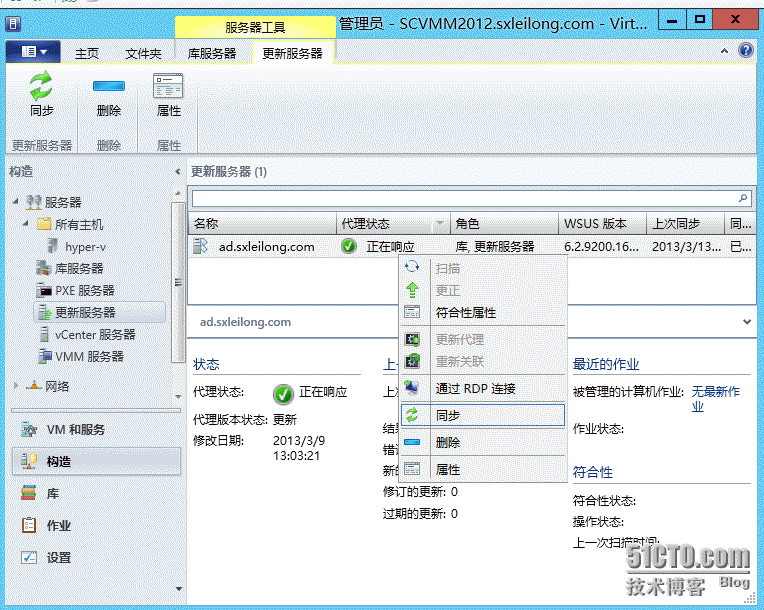Image resolution: width=764 pixels, height=610 pixels.
Task: Expand the navigation buttons overflow arrow
Action: click(x=179, y=589)
